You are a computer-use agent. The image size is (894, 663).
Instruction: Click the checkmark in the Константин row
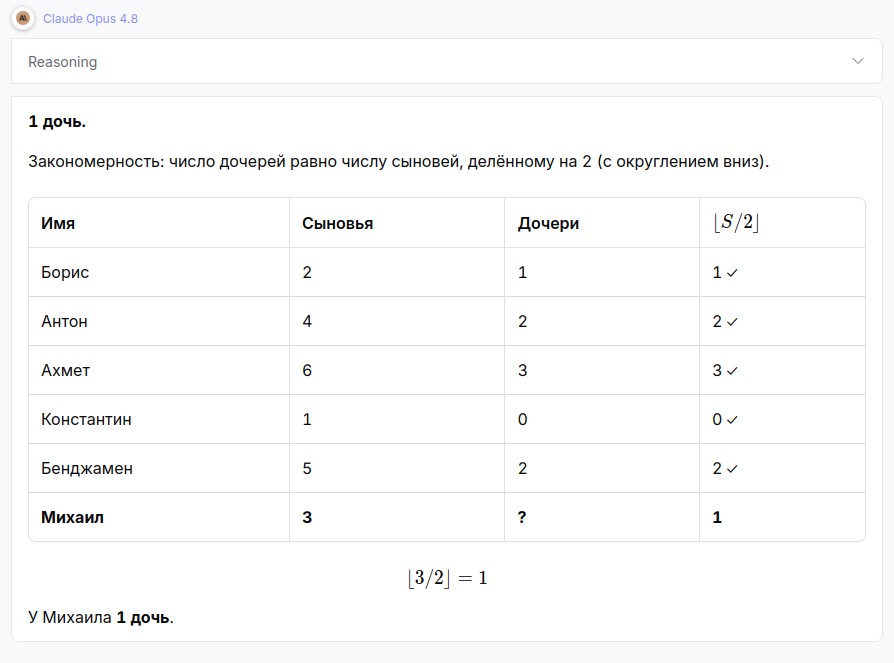point(733,420)
